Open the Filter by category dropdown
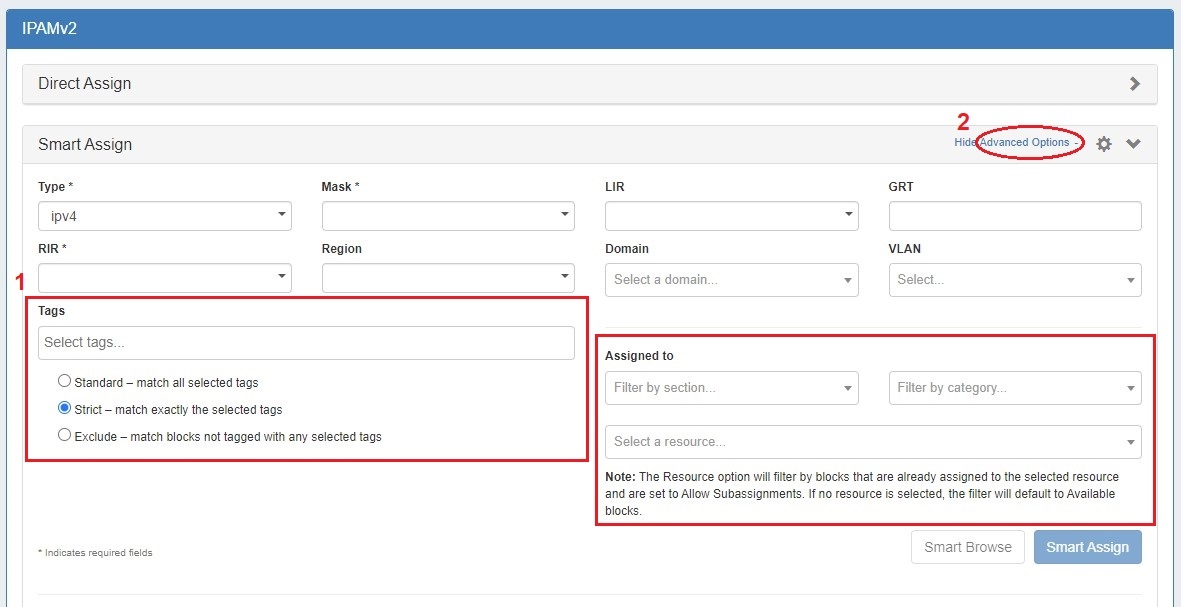The width and height of the screenshot is (1181, 607). [x=1014, y=388]
